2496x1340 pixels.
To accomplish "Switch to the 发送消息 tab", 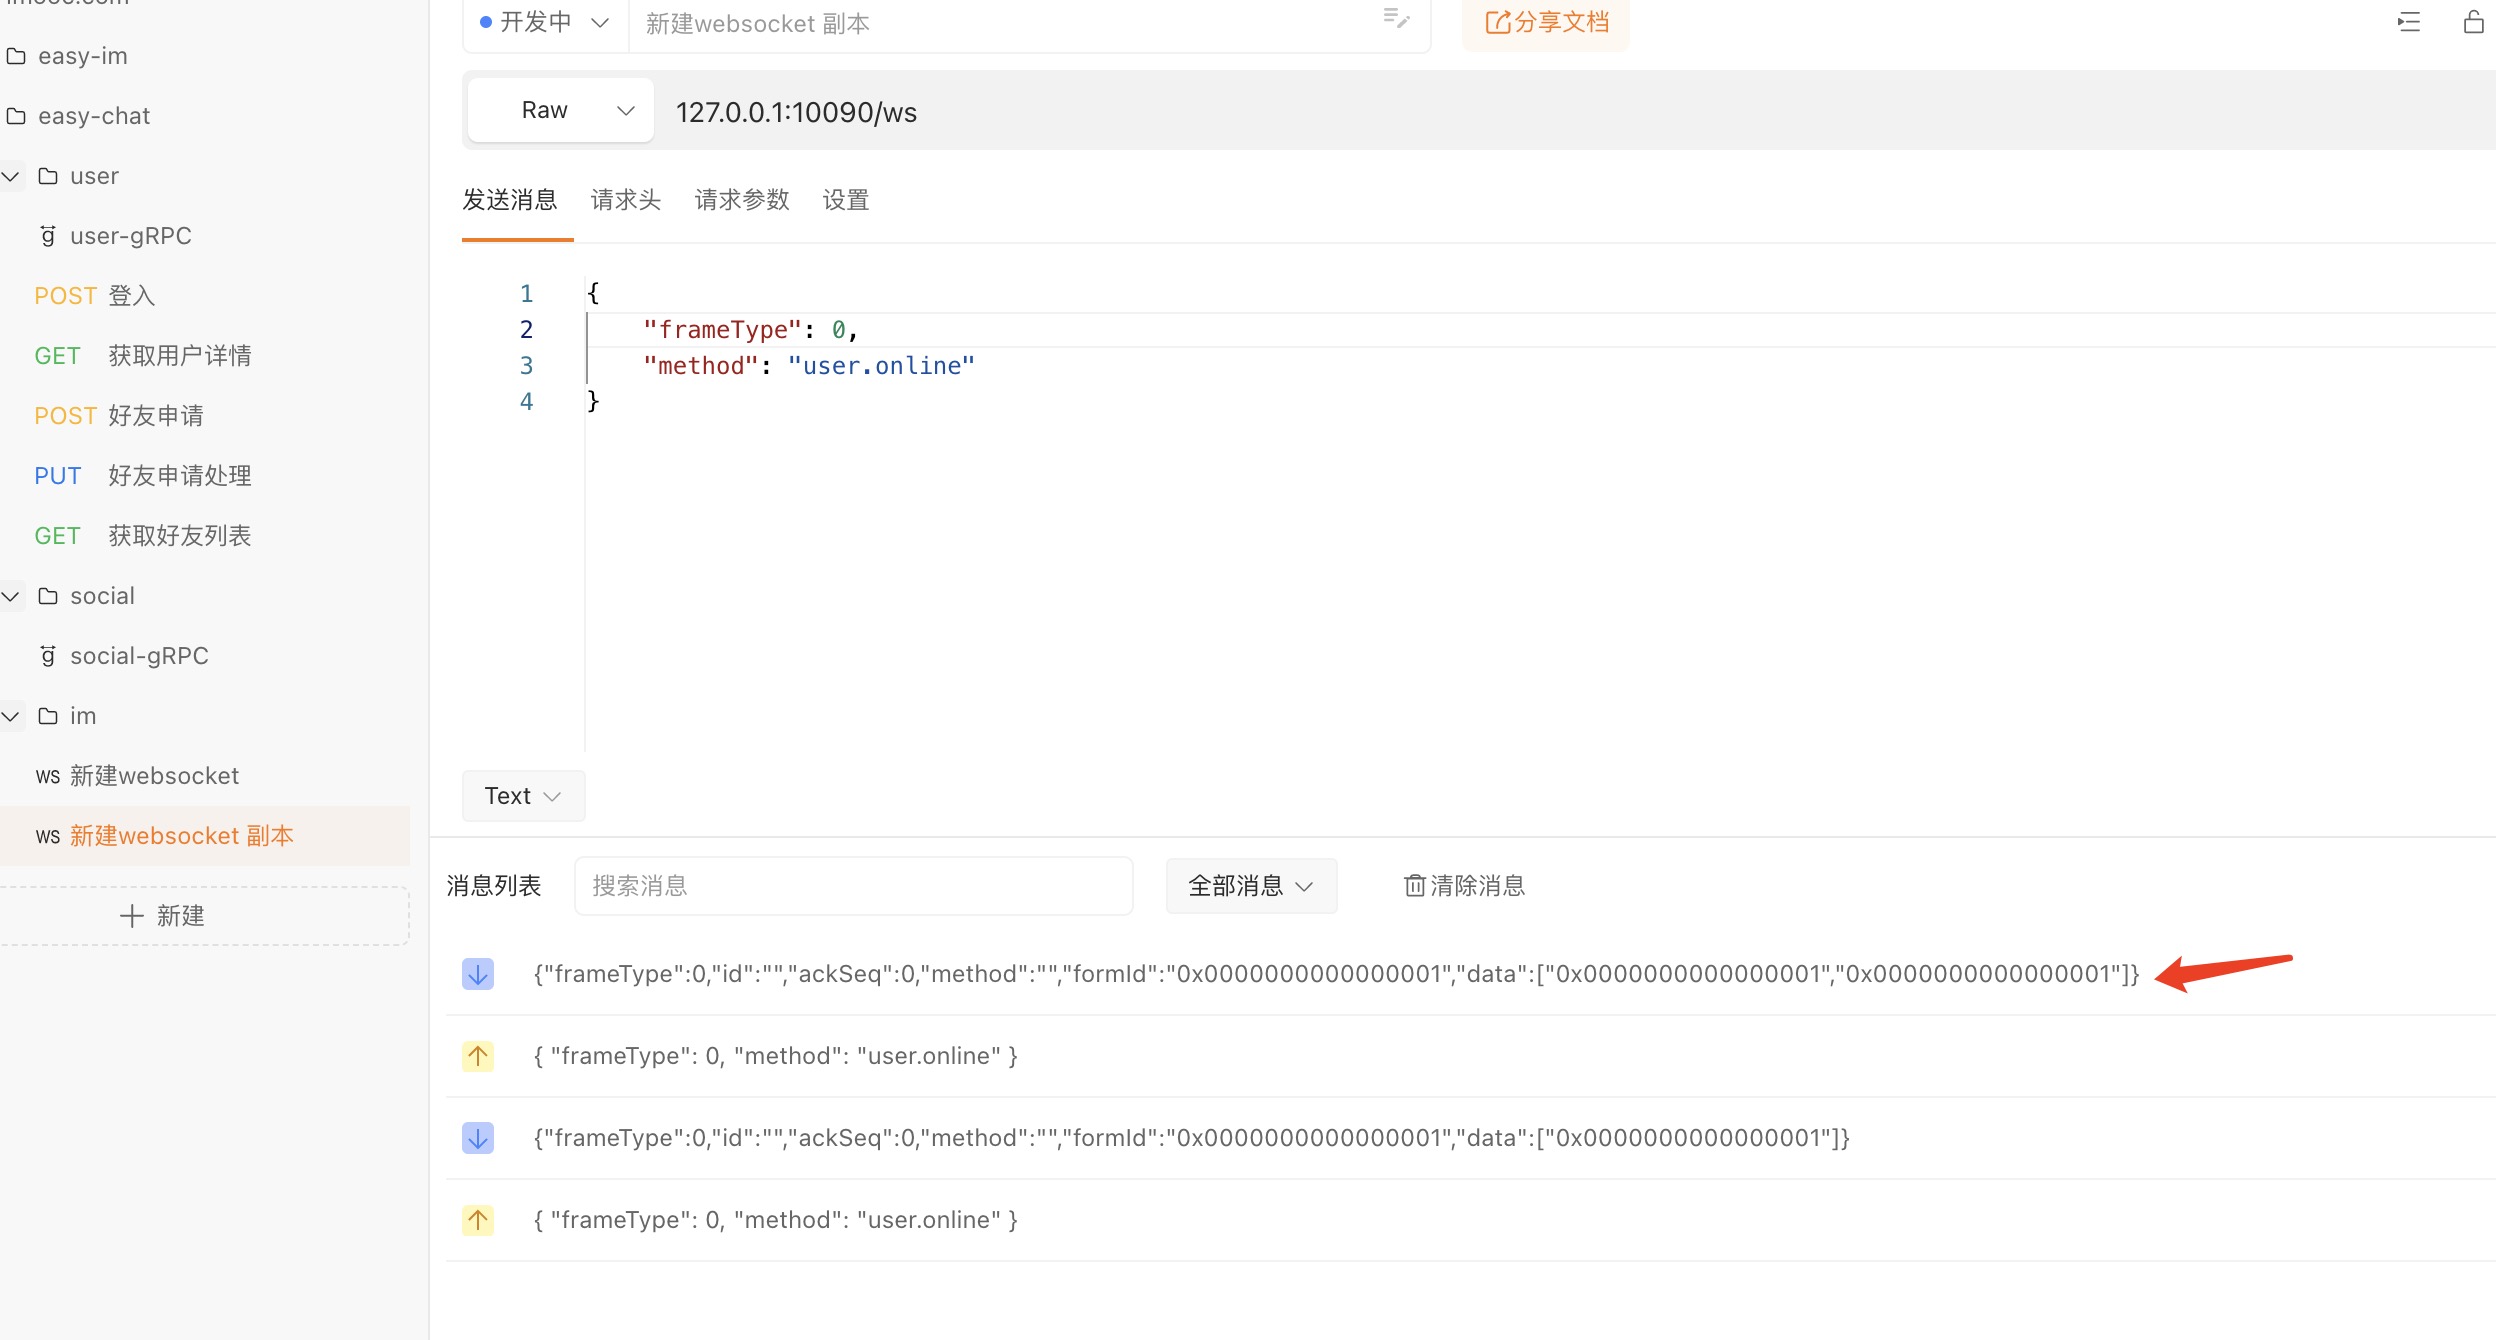I will pos(510,200).
